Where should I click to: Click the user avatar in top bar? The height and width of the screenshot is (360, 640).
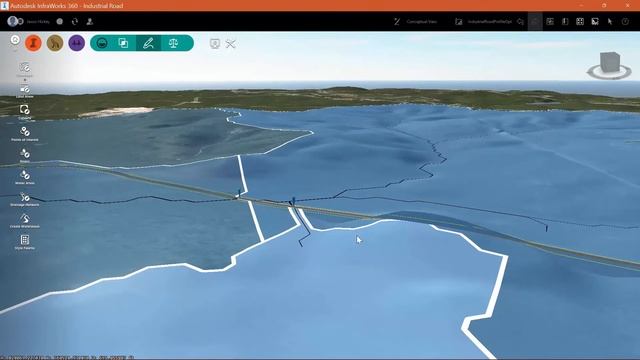[13, 21]
